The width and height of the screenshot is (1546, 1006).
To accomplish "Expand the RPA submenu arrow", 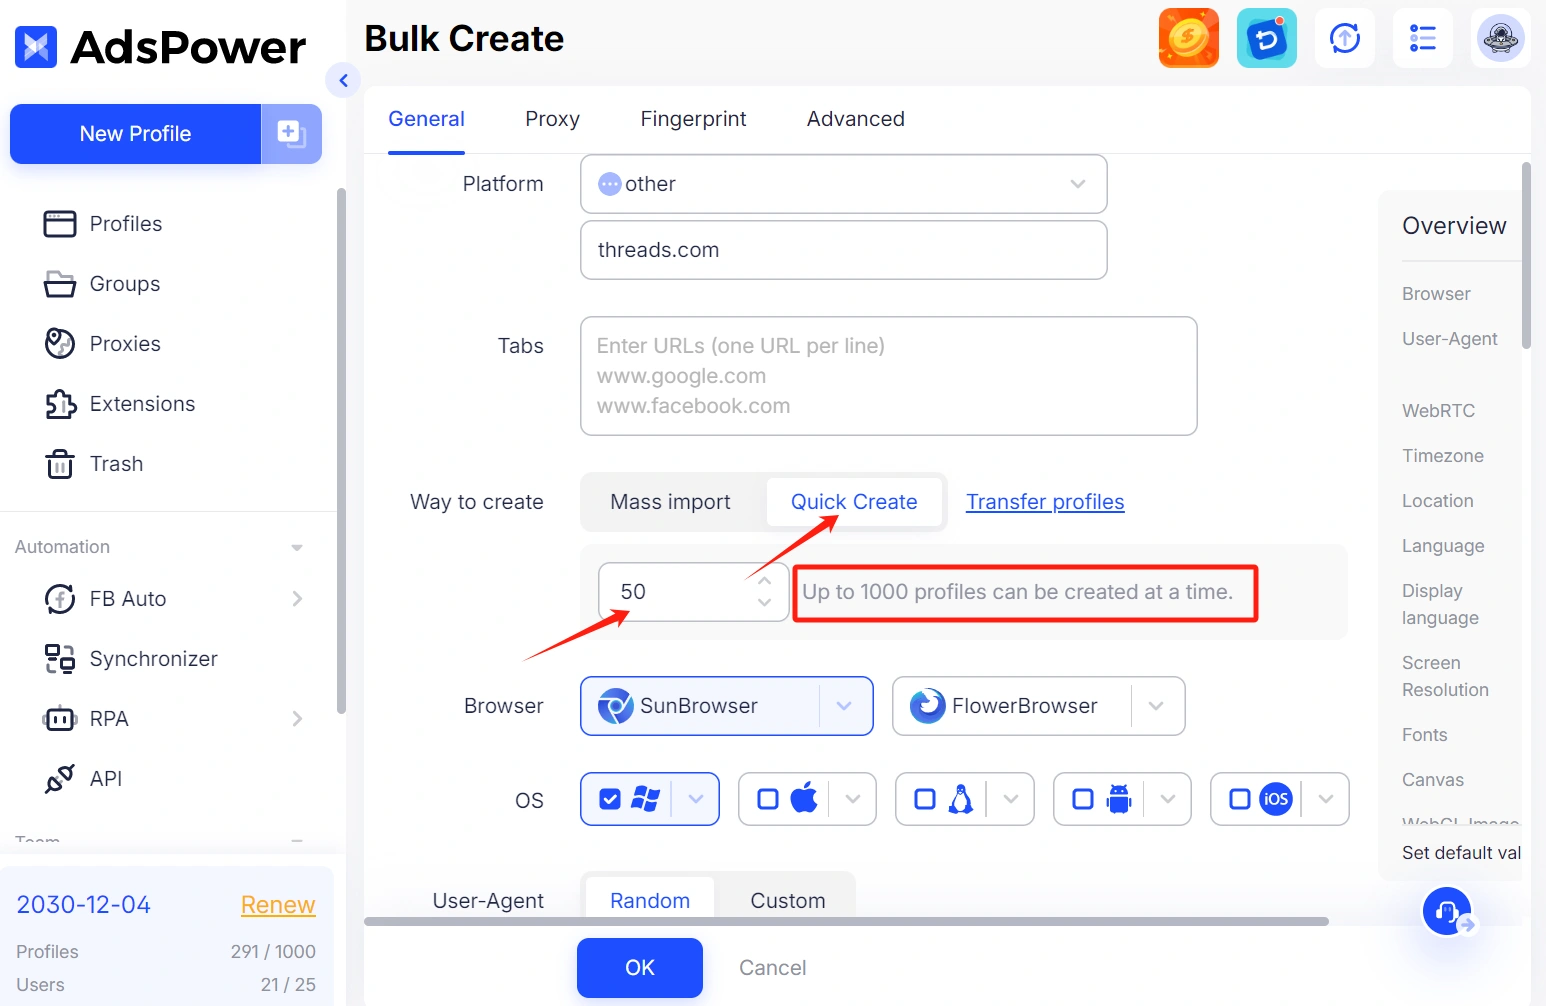I will [x=297, y=719].
